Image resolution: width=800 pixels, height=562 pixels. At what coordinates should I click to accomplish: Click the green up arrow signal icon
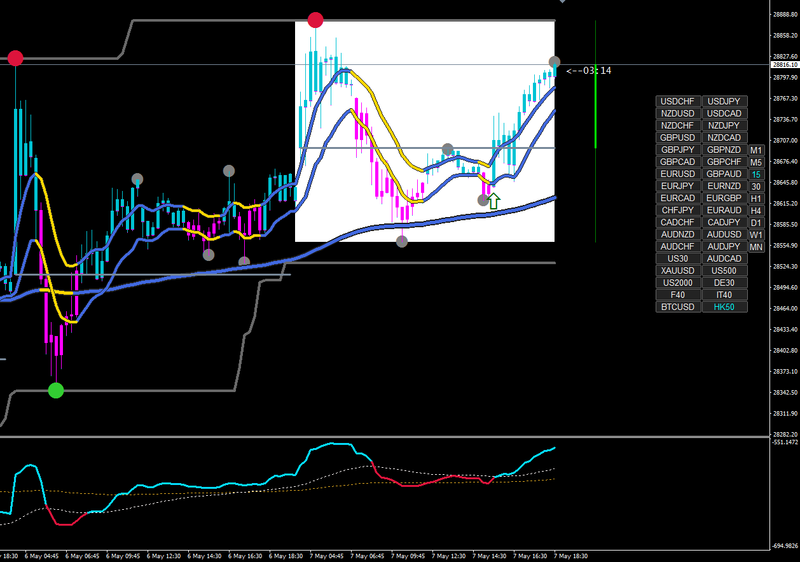click(493, 200)
